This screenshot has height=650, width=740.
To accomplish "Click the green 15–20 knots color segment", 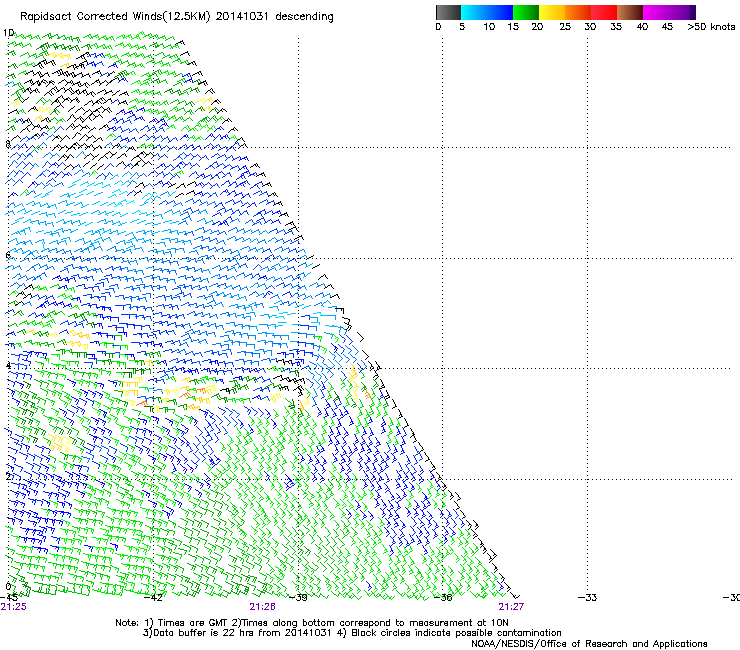I will pyautogui.click(x=526, y=12).
